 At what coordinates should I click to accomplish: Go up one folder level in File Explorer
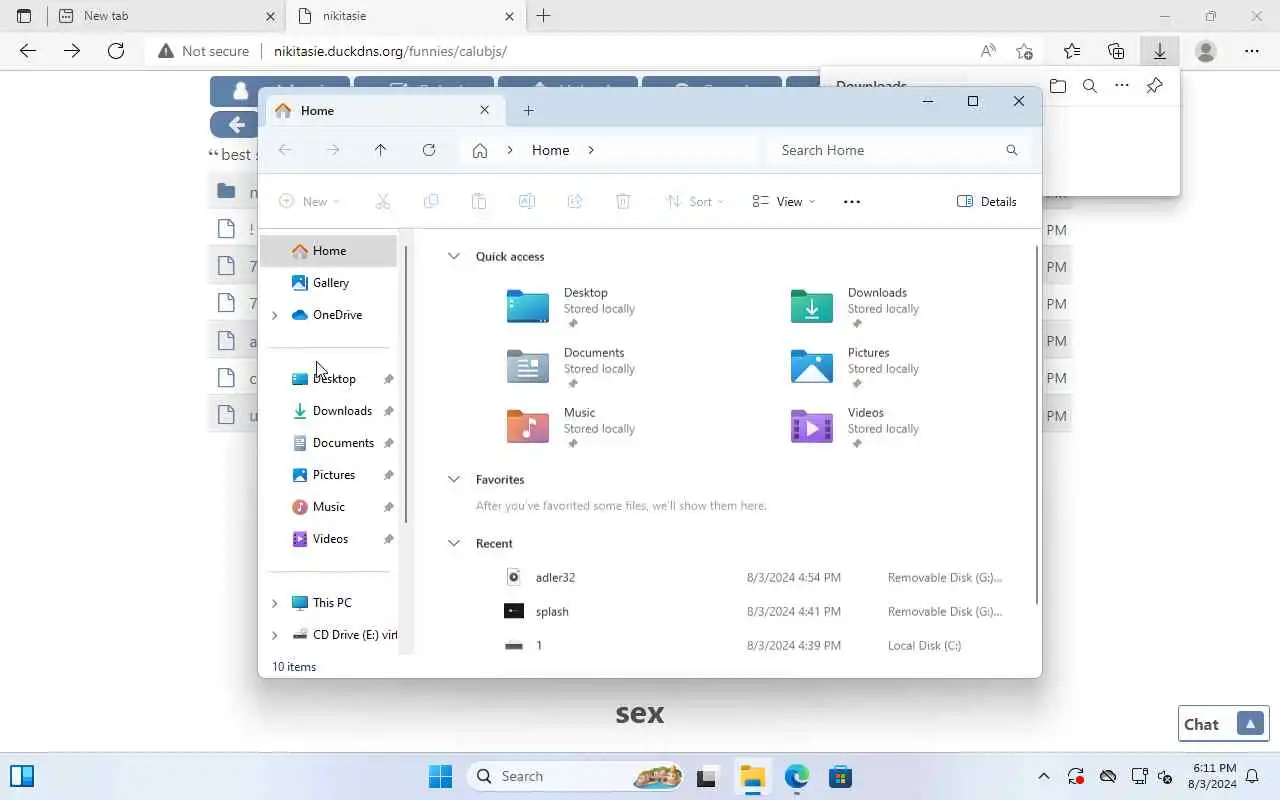[380, 150]
